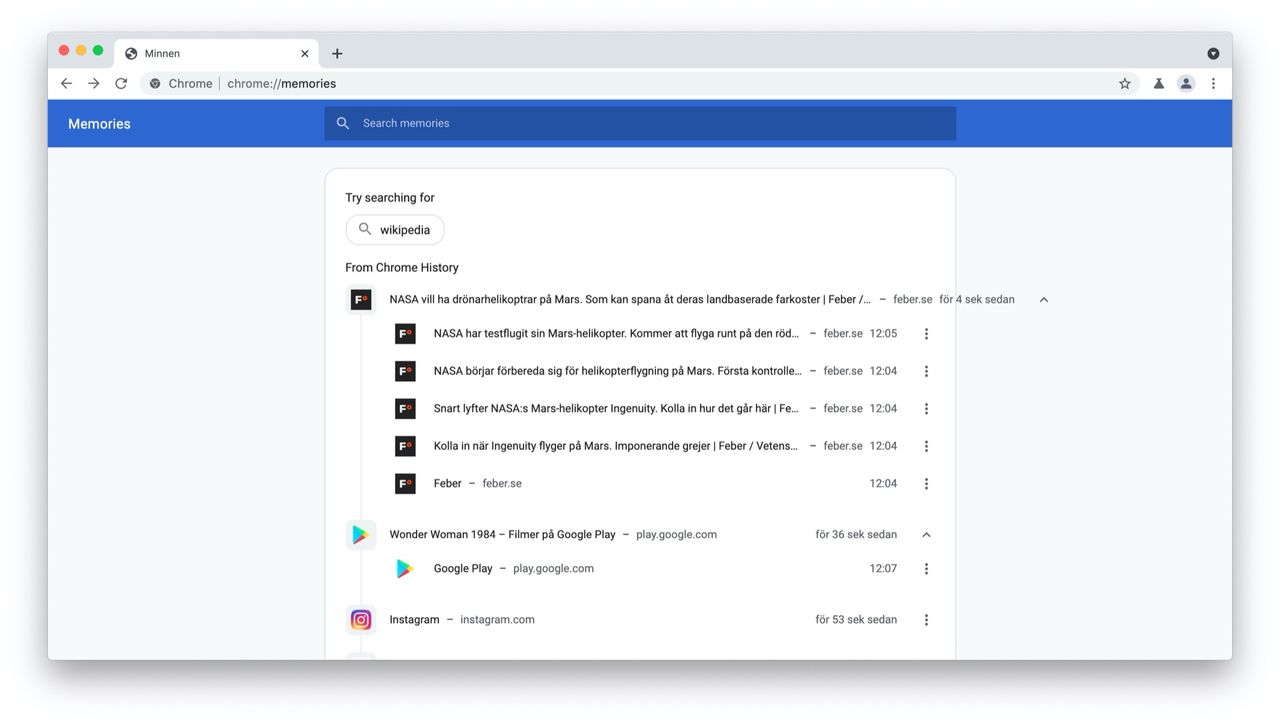Click the Chrome site info icon in address bar
Viewport: 1280px width, 723px height.
(155, 84)
